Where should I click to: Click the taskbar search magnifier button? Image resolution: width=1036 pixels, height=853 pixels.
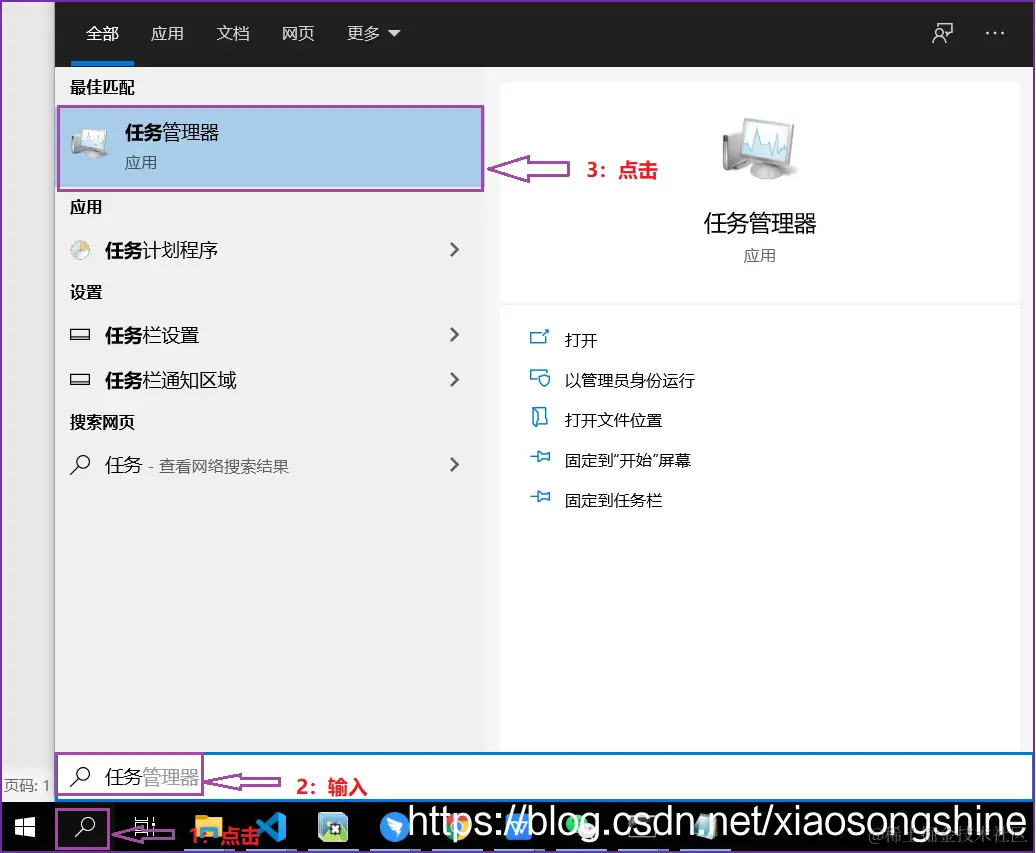pyautogui.click(x=83, y=828)
